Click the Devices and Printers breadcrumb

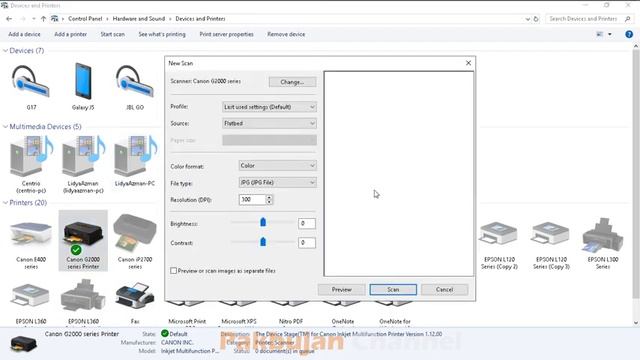click(200, 19)
